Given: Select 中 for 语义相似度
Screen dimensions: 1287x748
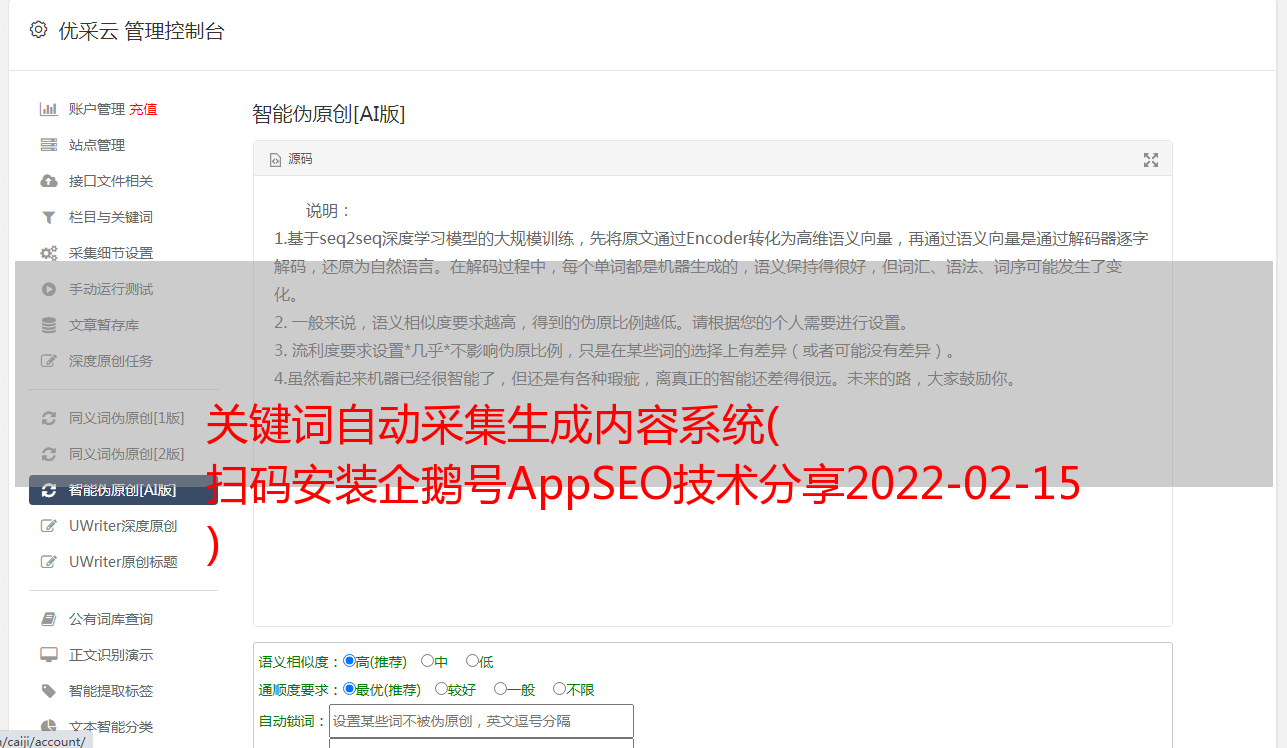Looking at the screenshot, I should pos(427,661).
